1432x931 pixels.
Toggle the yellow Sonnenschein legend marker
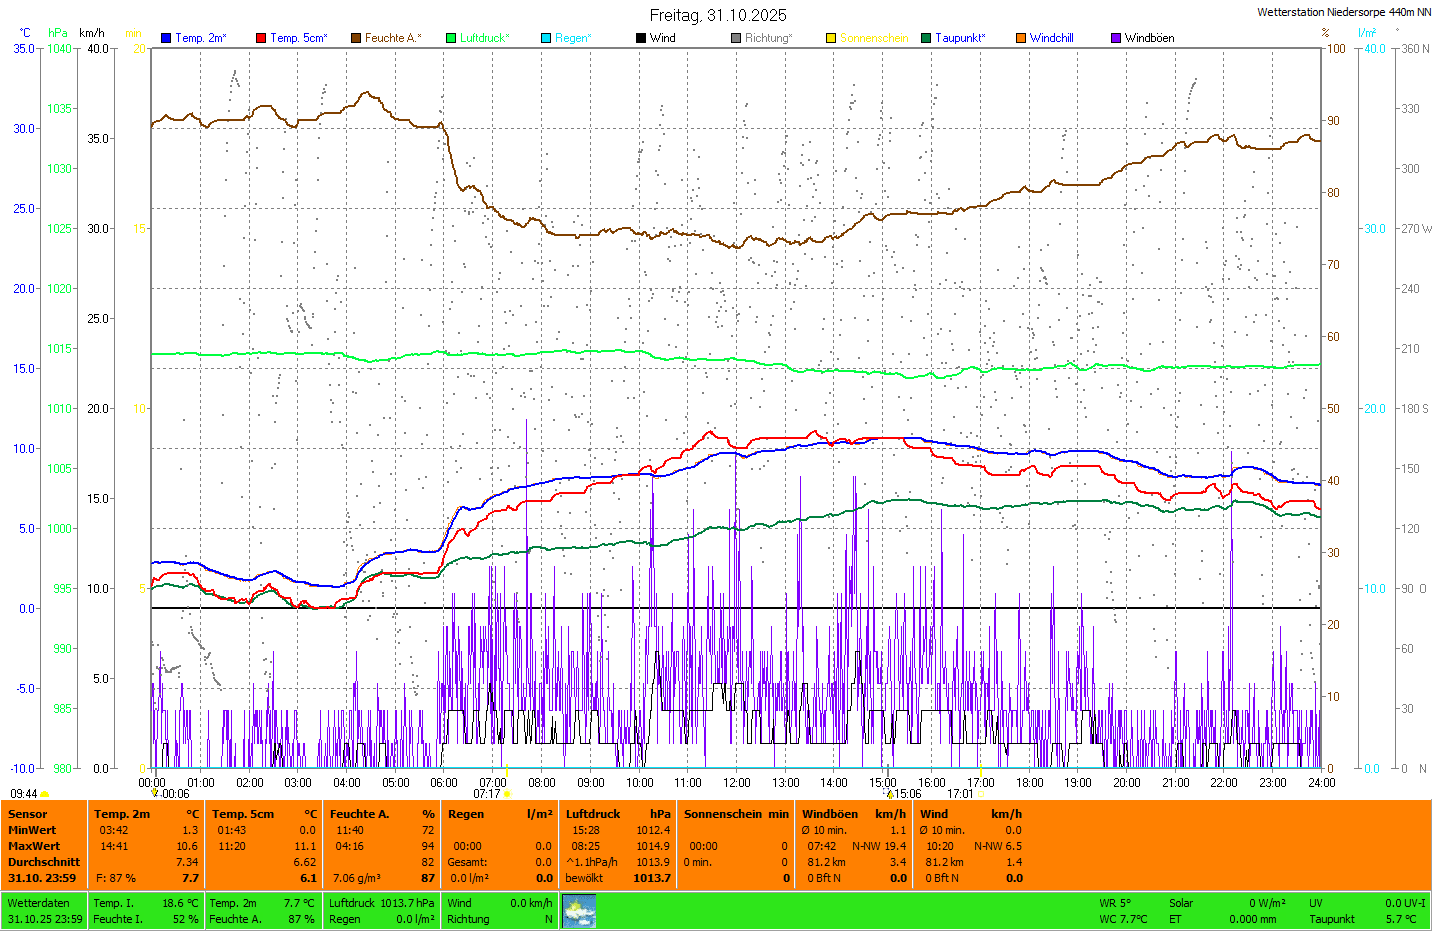831,38
